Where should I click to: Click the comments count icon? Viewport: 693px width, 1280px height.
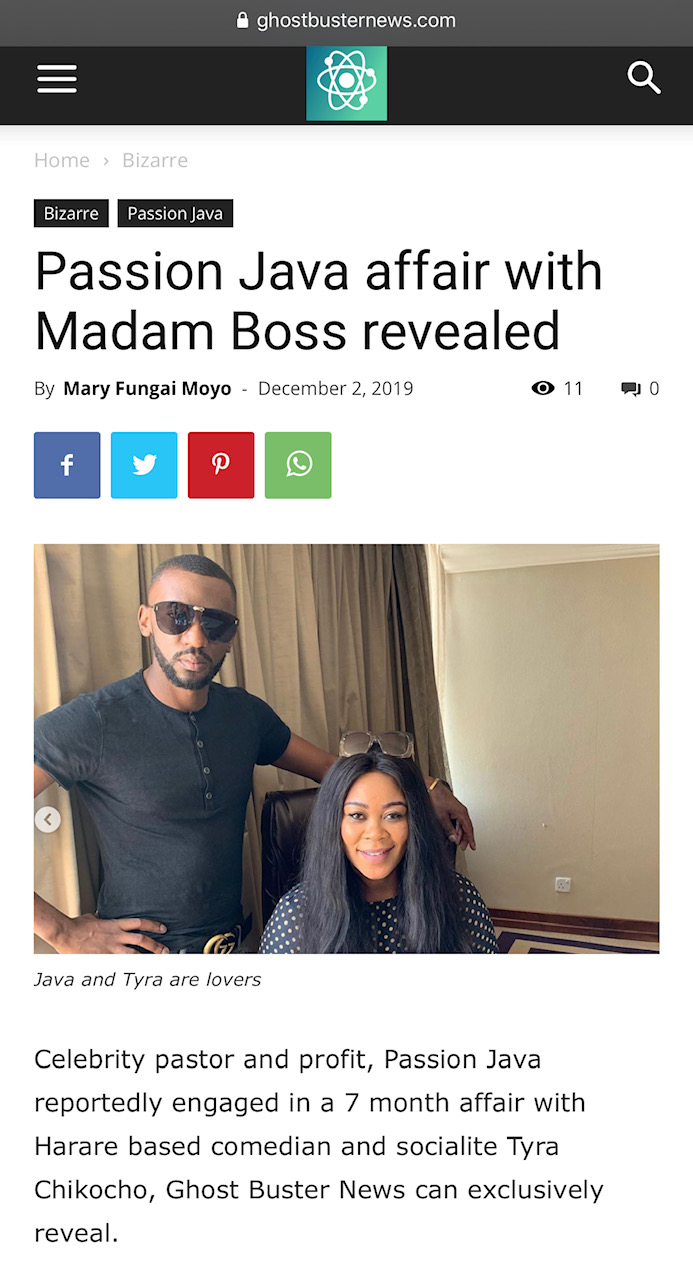[x=631, y=389]
